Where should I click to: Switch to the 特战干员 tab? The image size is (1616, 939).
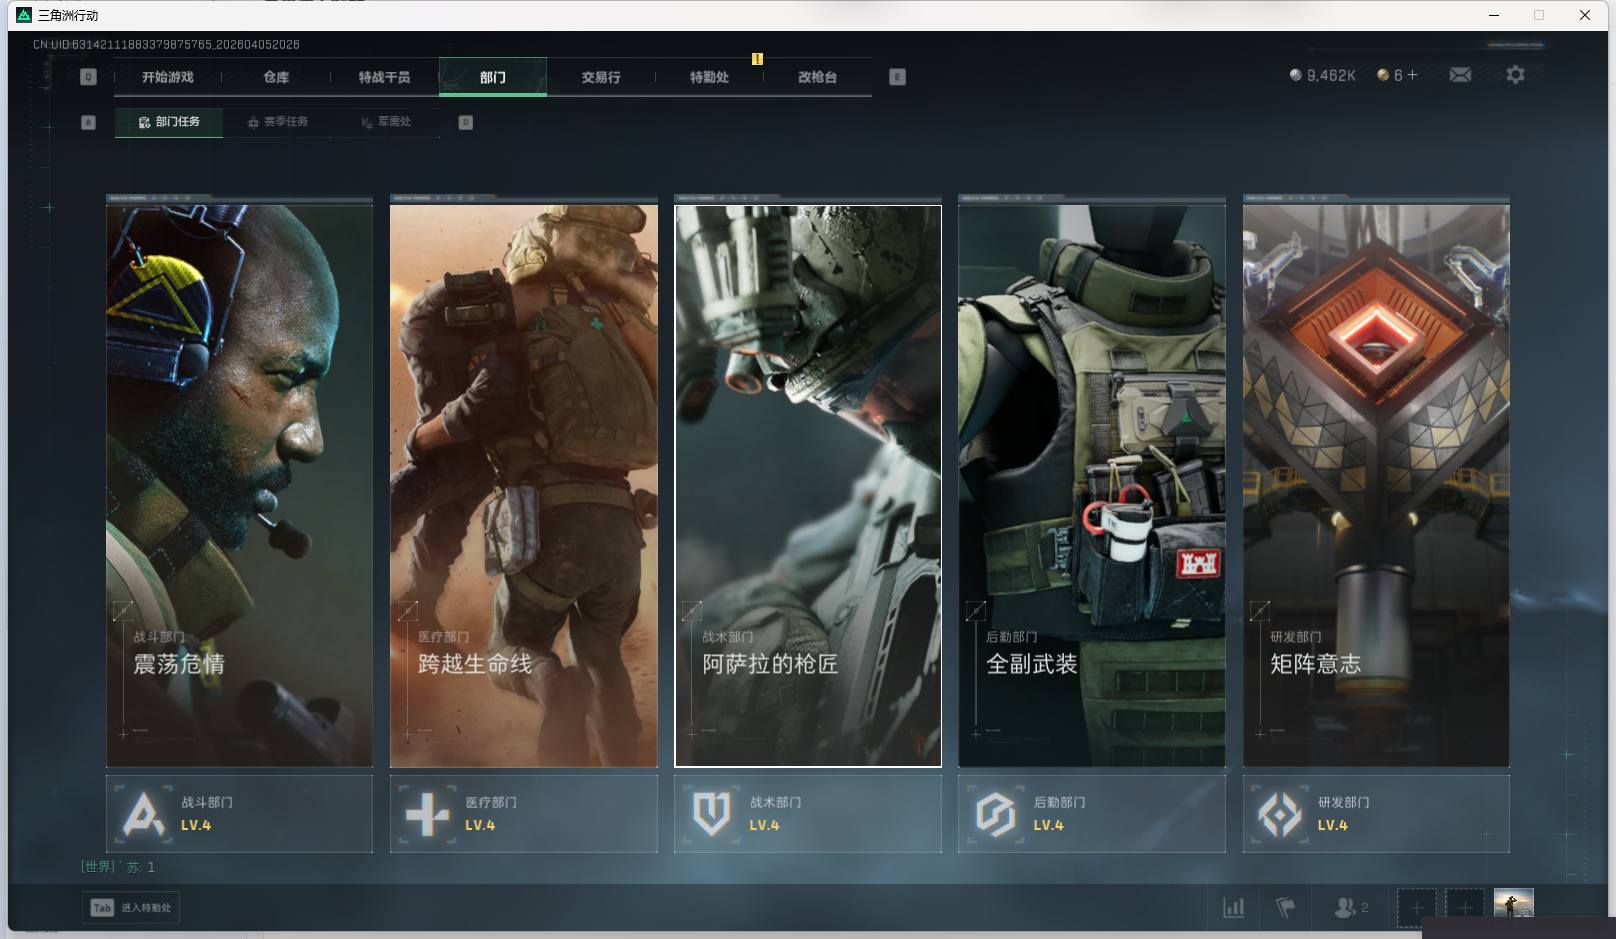tap(384, 77)
